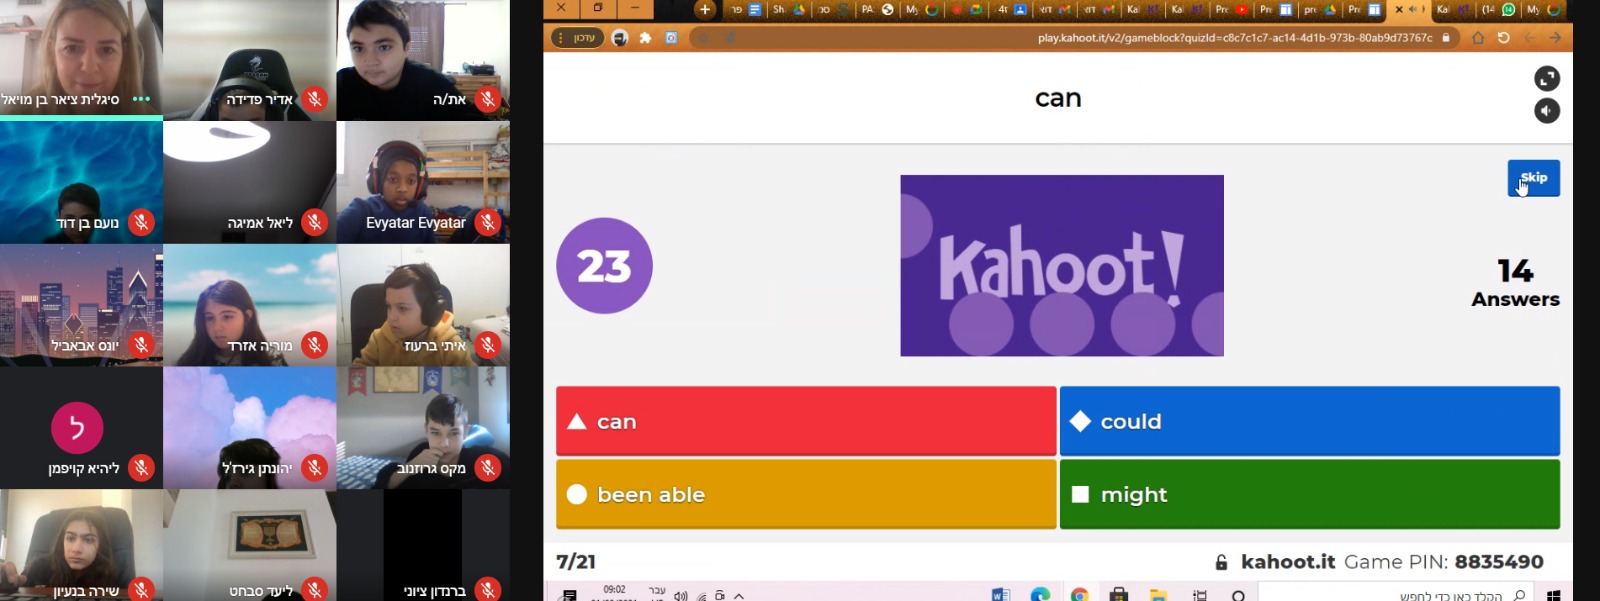Viewport: 1600px width, 601px height.
Task: Mute the Kahoot game sound
Action: pos(1547,111)
